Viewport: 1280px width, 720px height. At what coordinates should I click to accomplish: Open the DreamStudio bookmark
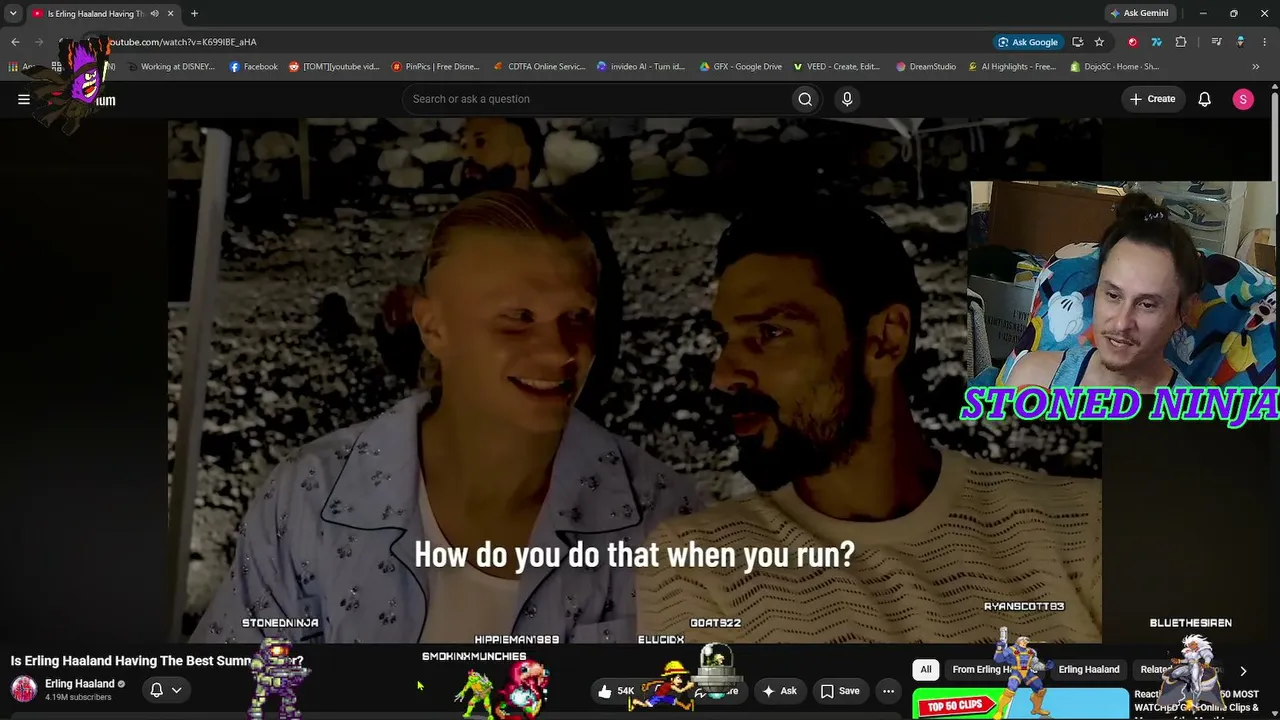click(x=926, y=67)
